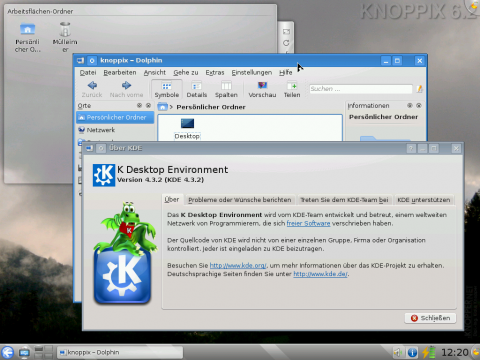The height and width of the screenshot is (360, 480).
Task: Click the 12:20 clock on the panel
Action: [x=455, y=352]
